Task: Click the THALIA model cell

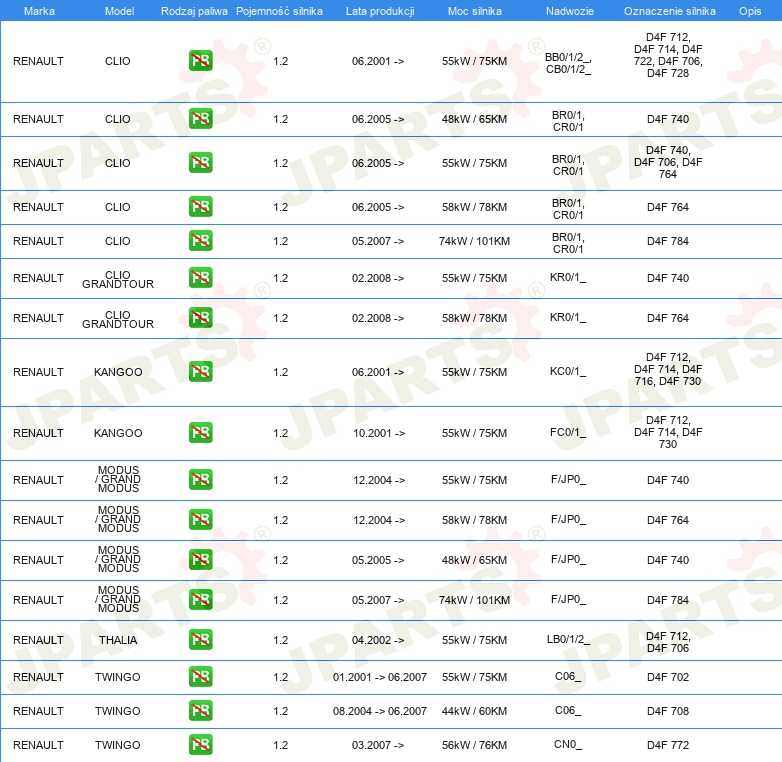Action: pos(118,640)
